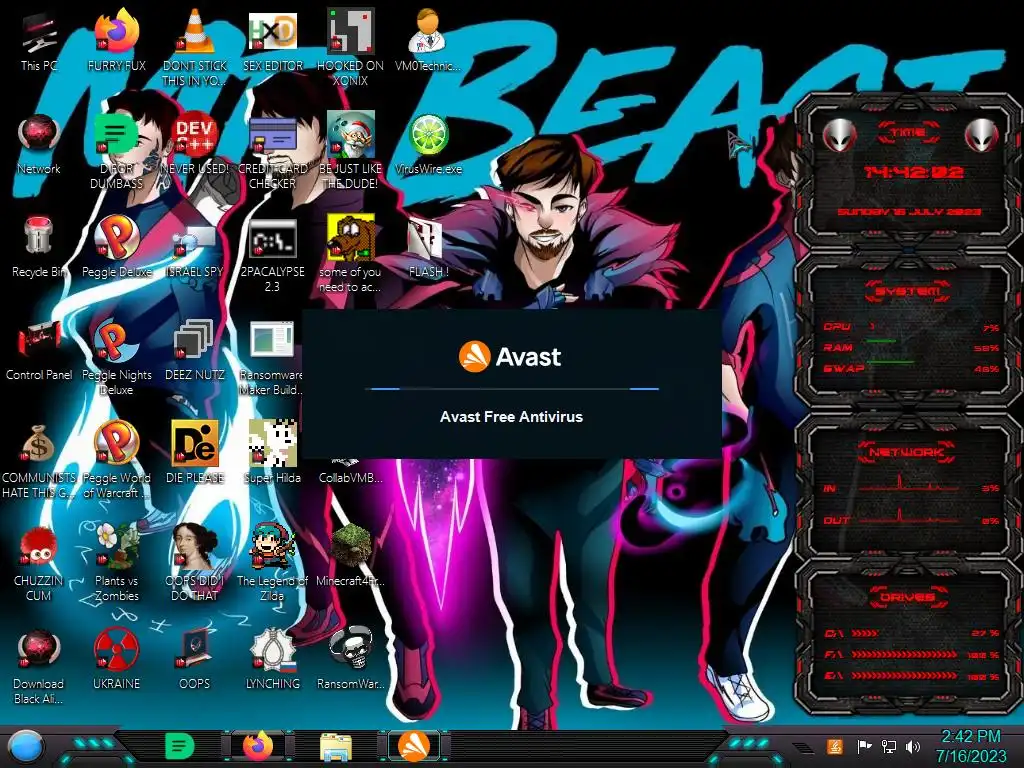Viewport: 1024px width, 768px height.
Task: Click the left alien head in TIME widget
Action: (x=839, y=135)
